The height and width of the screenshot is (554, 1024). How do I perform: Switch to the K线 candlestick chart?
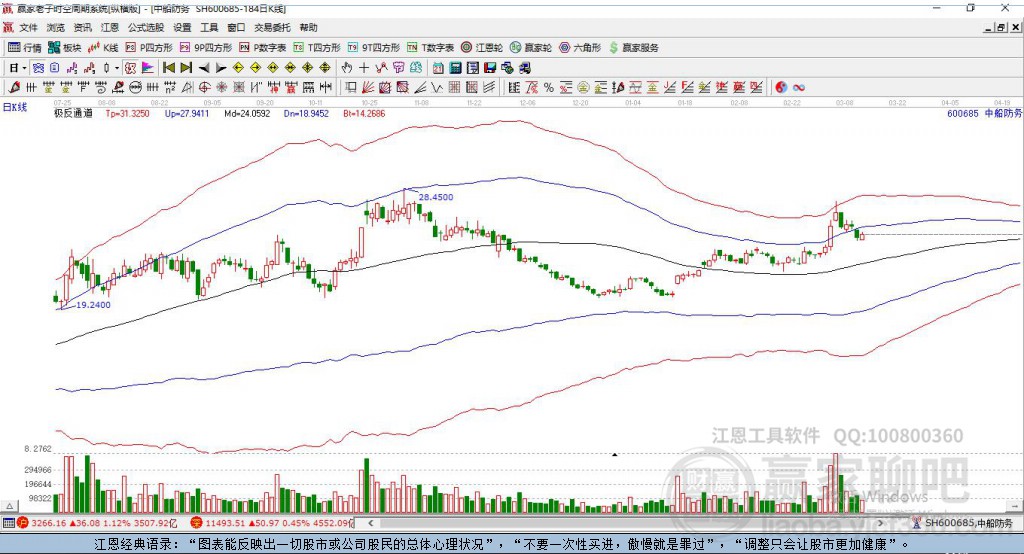click(x=103, y=48)
